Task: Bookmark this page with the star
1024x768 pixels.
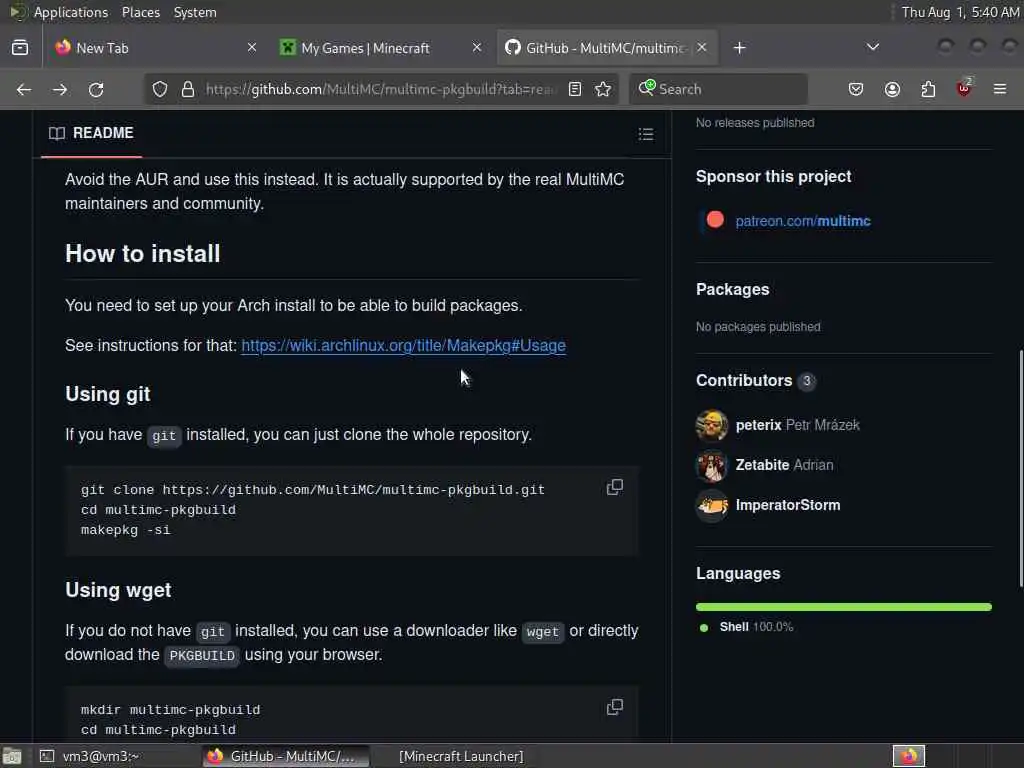Action: click(x=603, y=89)
